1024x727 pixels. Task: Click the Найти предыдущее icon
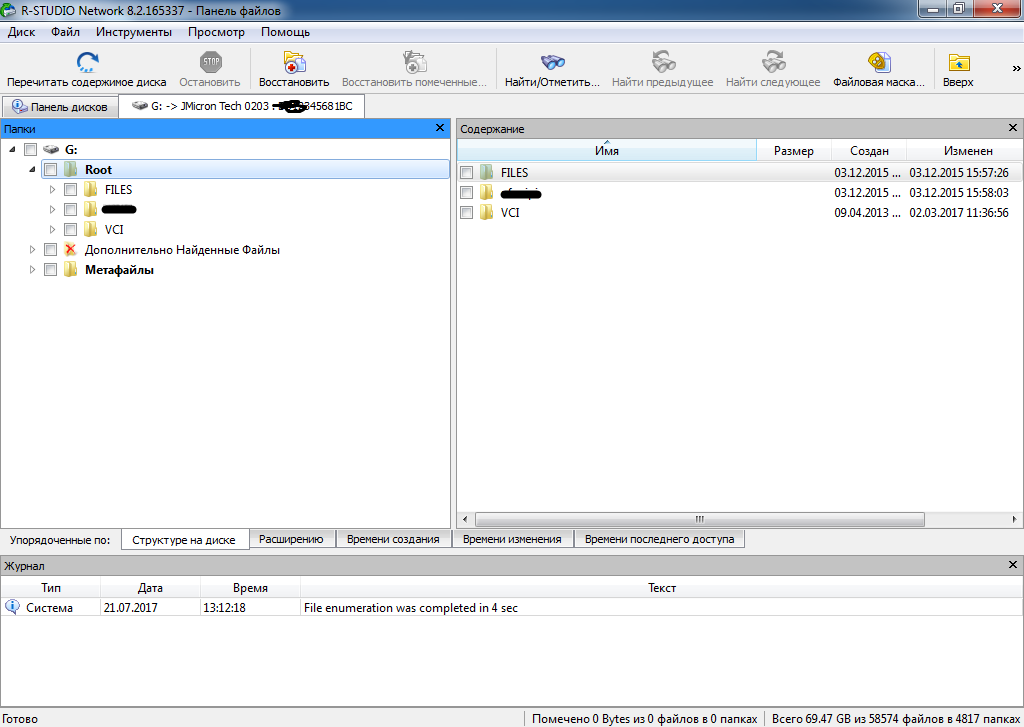click(x=663, y=62)
